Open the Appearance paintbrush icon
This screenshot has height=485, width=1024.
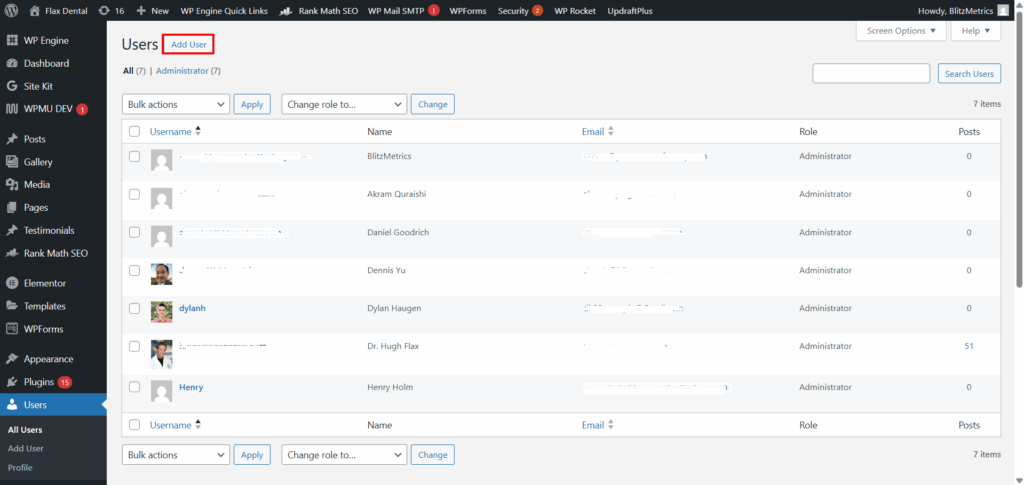point(12,359)
